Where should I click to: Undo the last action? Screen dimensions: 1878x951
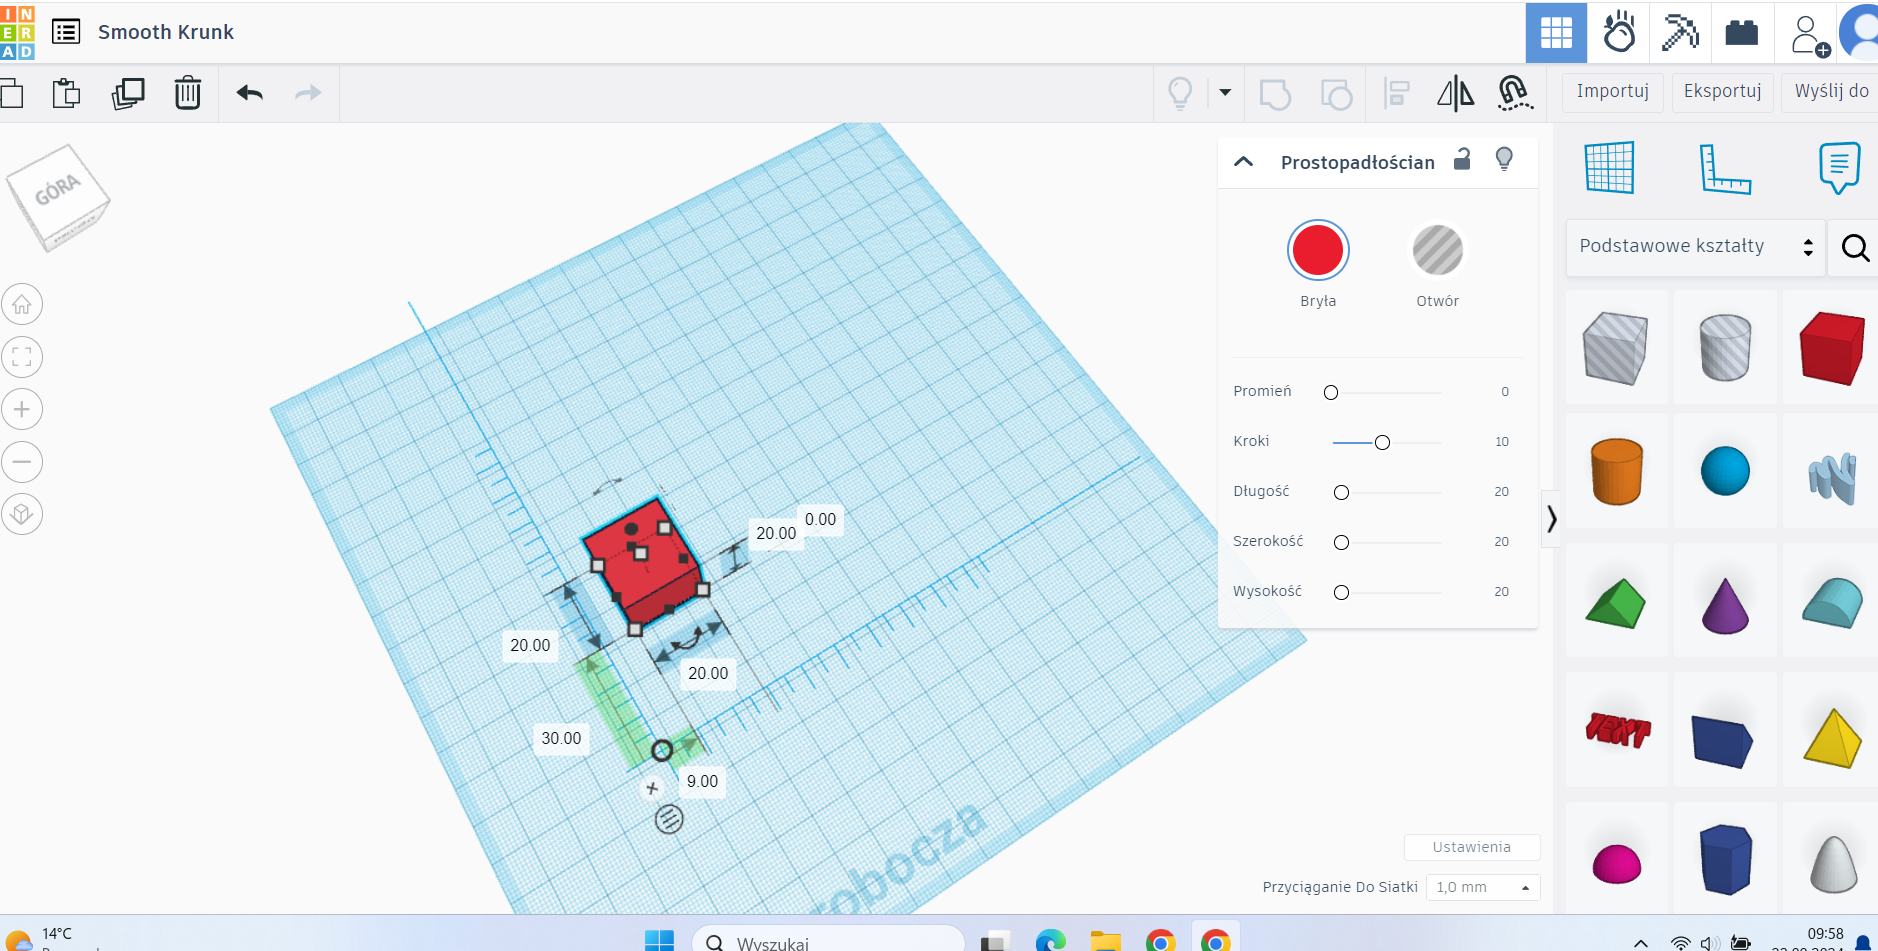250,93
